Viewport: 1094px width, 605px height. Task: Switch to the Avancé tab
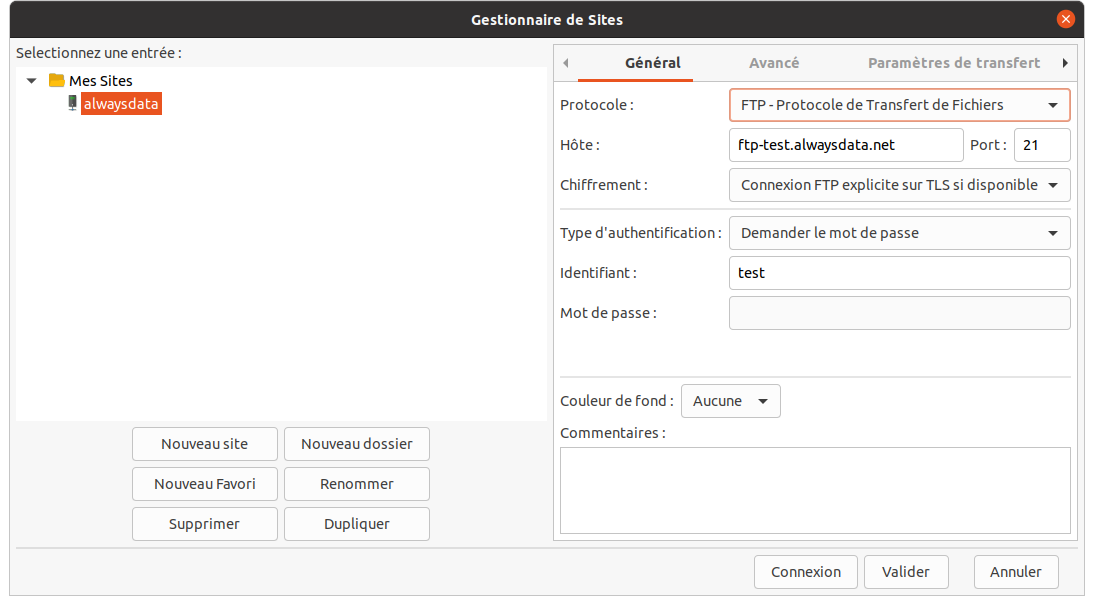[774, 62]
